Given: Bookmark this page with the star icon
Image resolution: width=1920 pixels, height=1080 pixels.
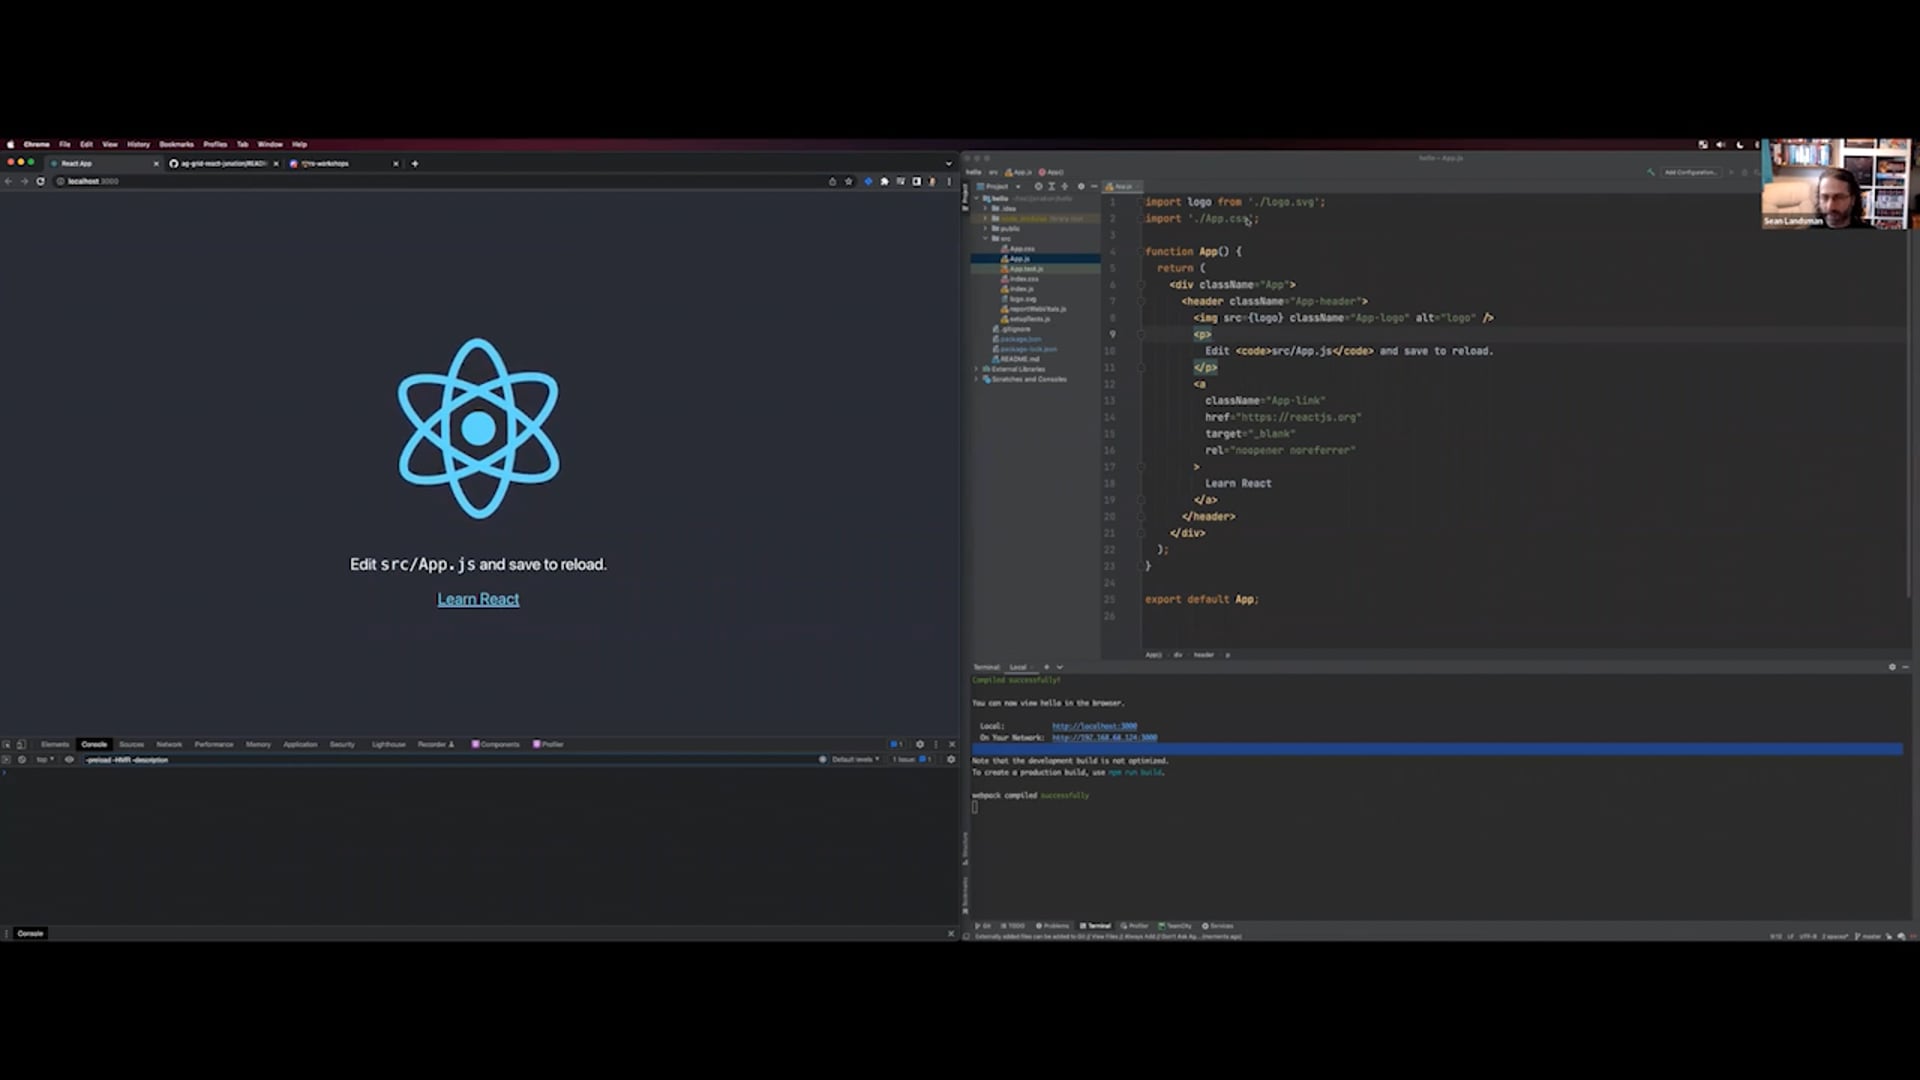Looking at the screenshot, I should pyautogui.click(x=849, y=181).
